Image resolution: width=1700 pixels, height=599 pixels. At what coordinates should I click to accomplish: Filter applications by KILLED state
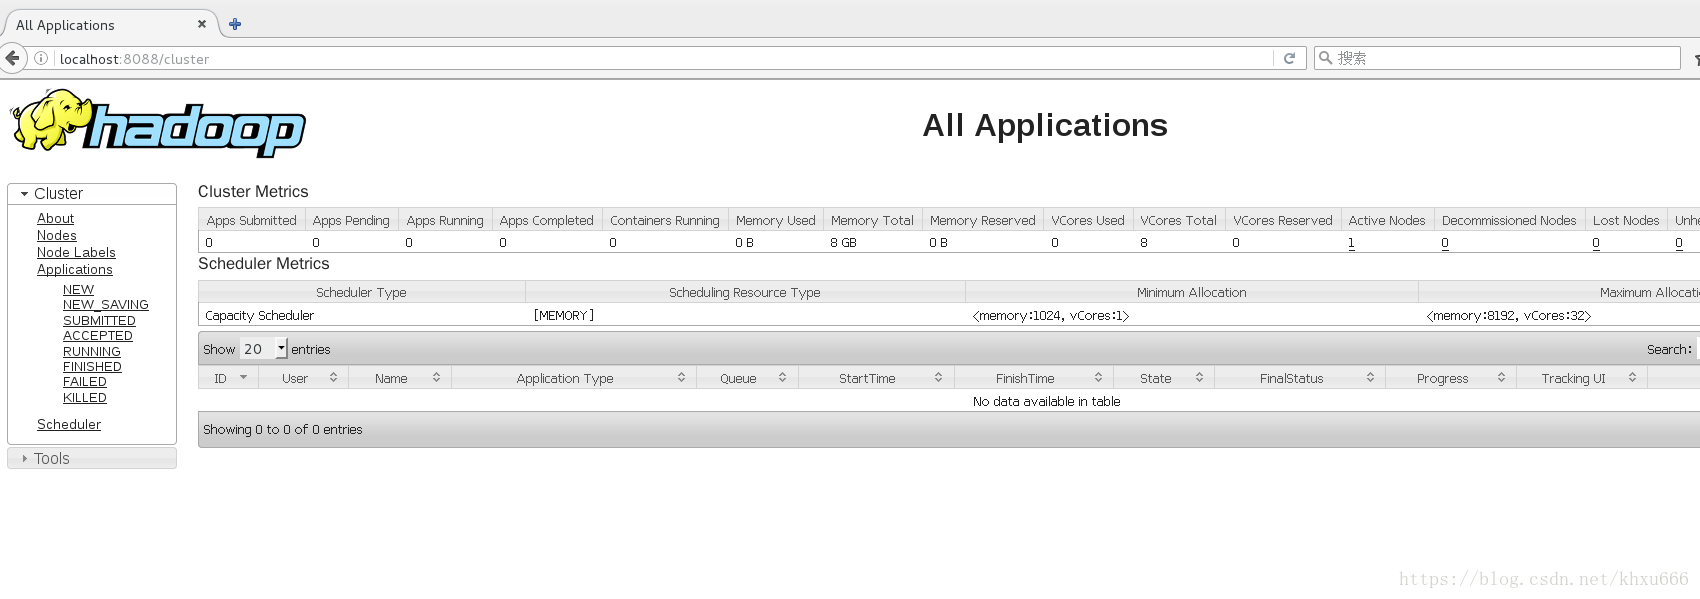click(85, 397)
